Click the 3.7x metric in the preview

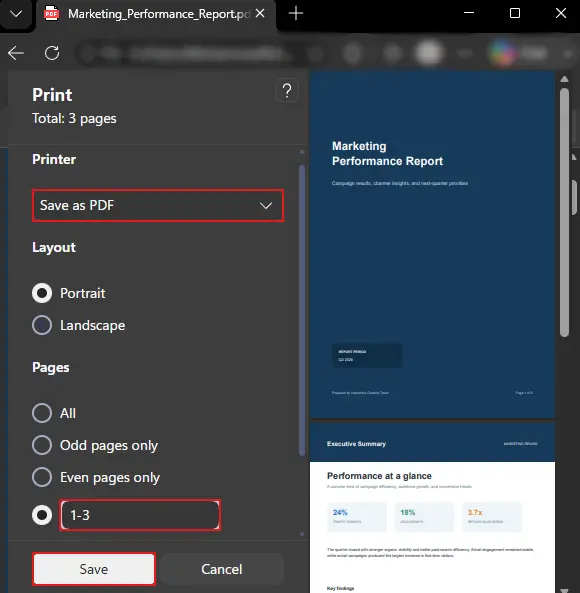[475, 512]
